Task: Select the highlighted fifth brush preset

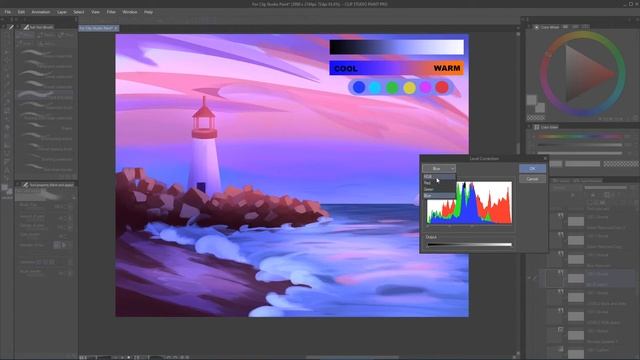Action: [x=44, y=95]
